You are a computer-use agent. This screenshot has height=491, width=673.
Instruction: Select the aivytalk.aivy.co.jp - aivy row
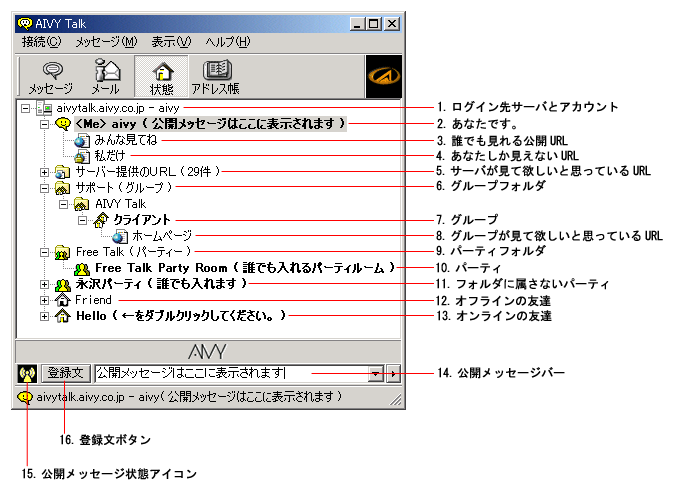point(118,108)
